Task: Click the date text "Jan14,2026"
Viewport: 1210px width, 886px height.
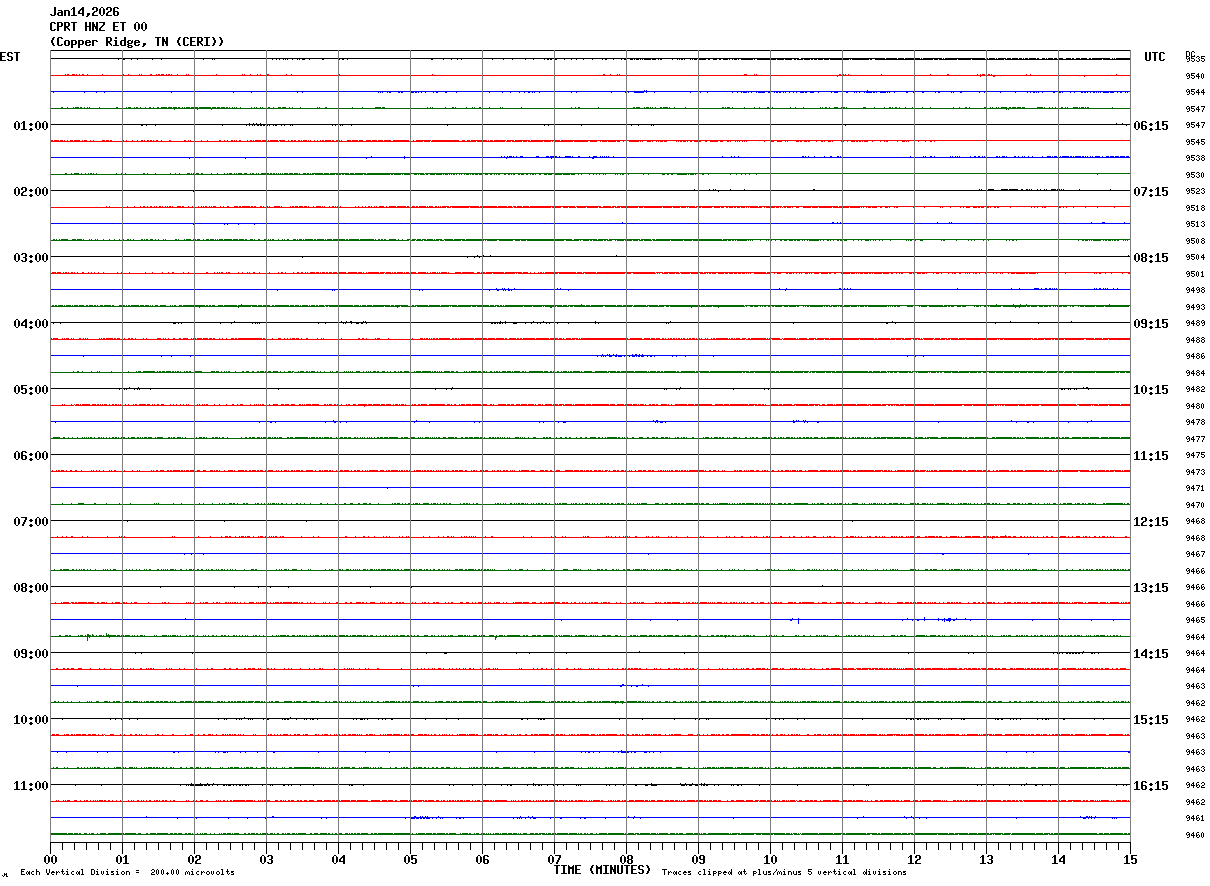Action: [85, 12]
